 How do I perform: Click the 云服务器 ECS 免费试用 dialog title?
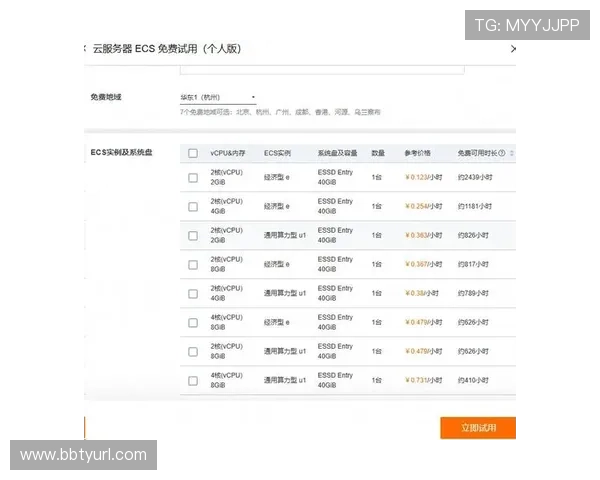click(167, 49)
